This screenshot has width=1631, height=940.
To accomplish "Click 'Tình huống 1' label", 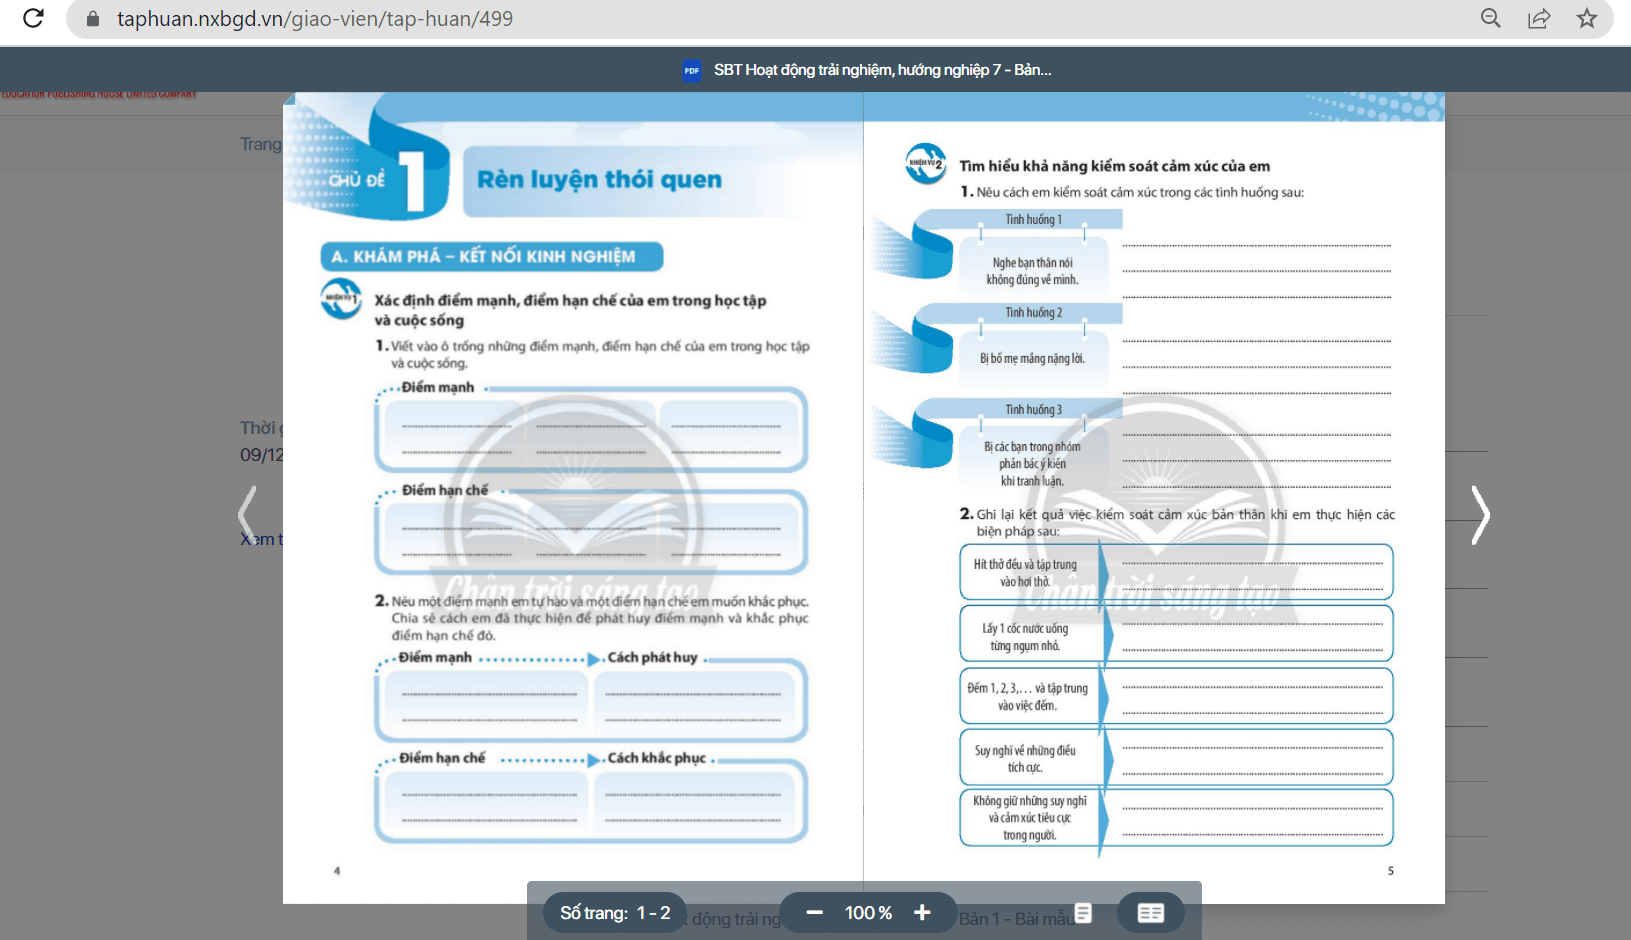I will click(1034, 219).
